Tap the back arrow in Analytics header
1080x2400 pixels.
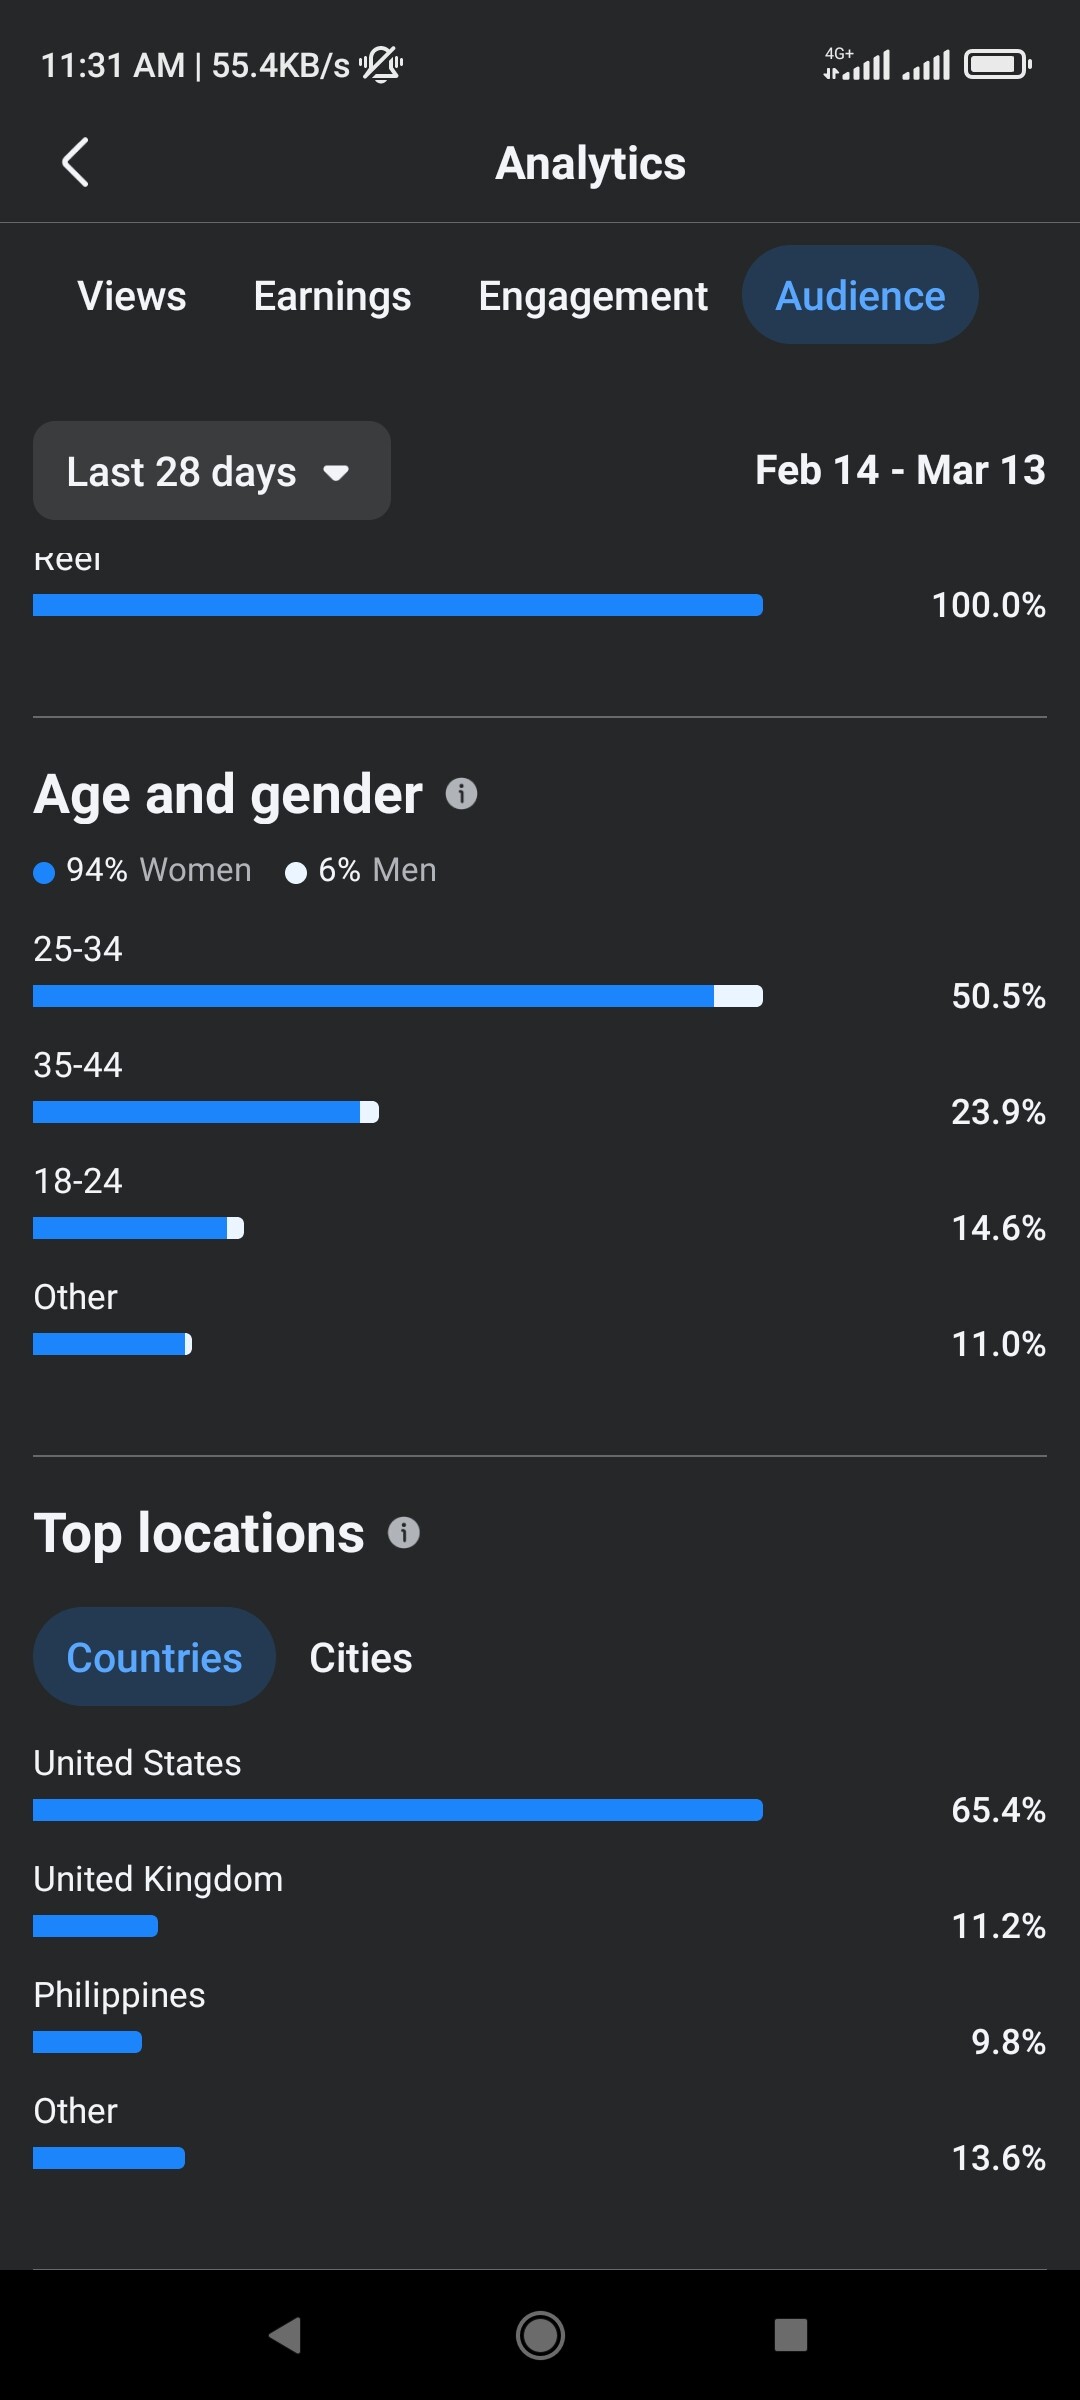click(76, 162)
